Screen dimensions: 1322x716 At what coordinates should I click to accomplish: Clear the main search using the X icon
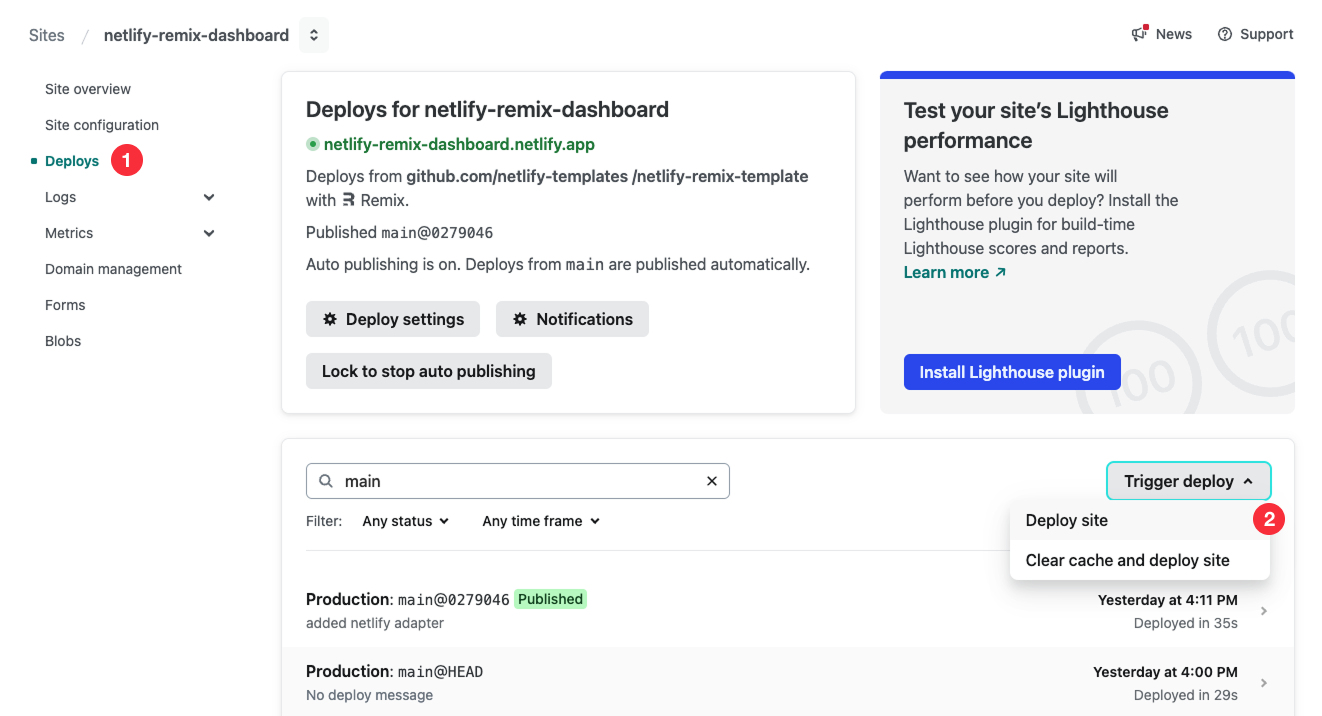coord(711,481)
